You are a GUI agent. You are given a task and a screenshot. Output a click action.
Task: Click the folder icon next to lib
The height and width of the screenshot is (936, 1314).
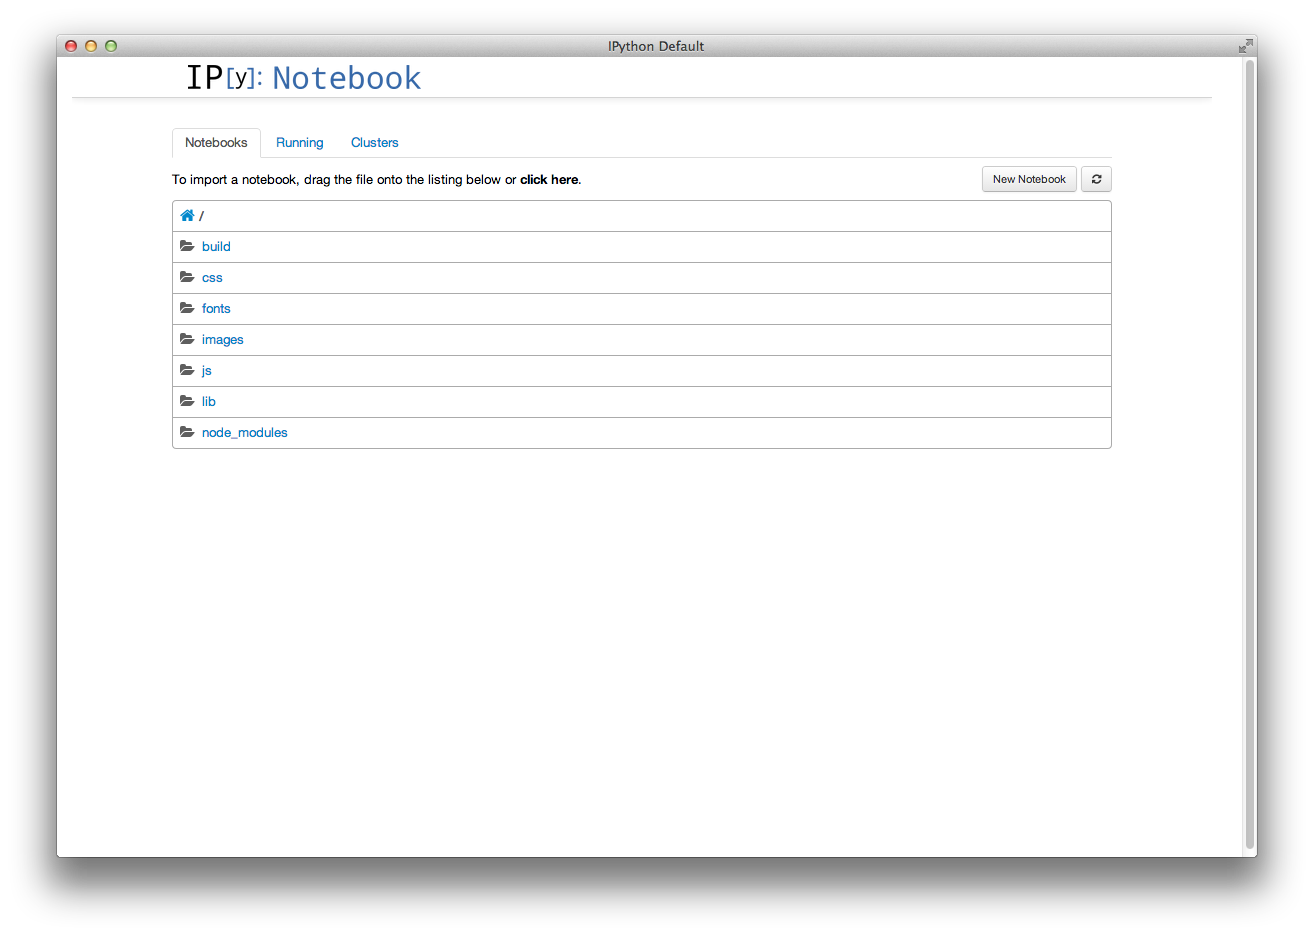click(x=187, y=401)
